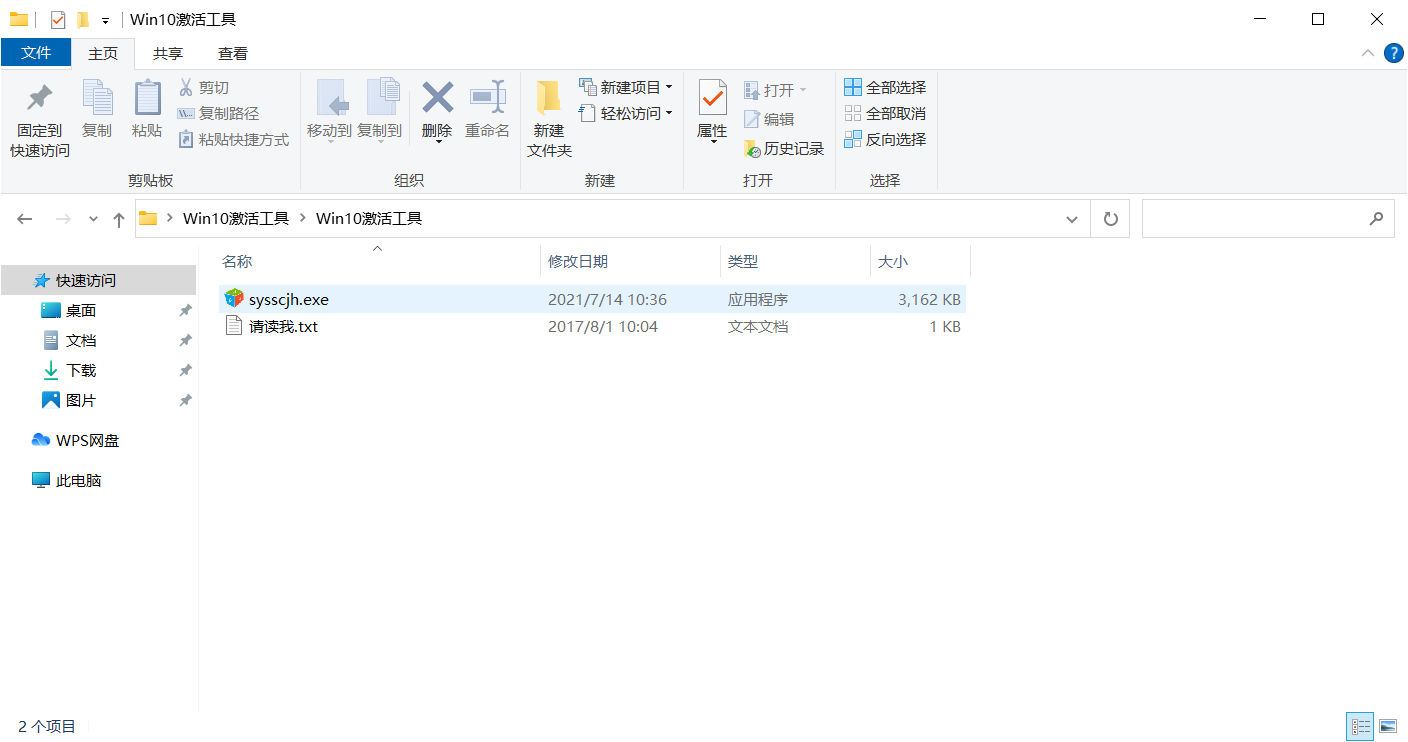
Task: Switch to View (查看) tab
Action: click(233, 53)
